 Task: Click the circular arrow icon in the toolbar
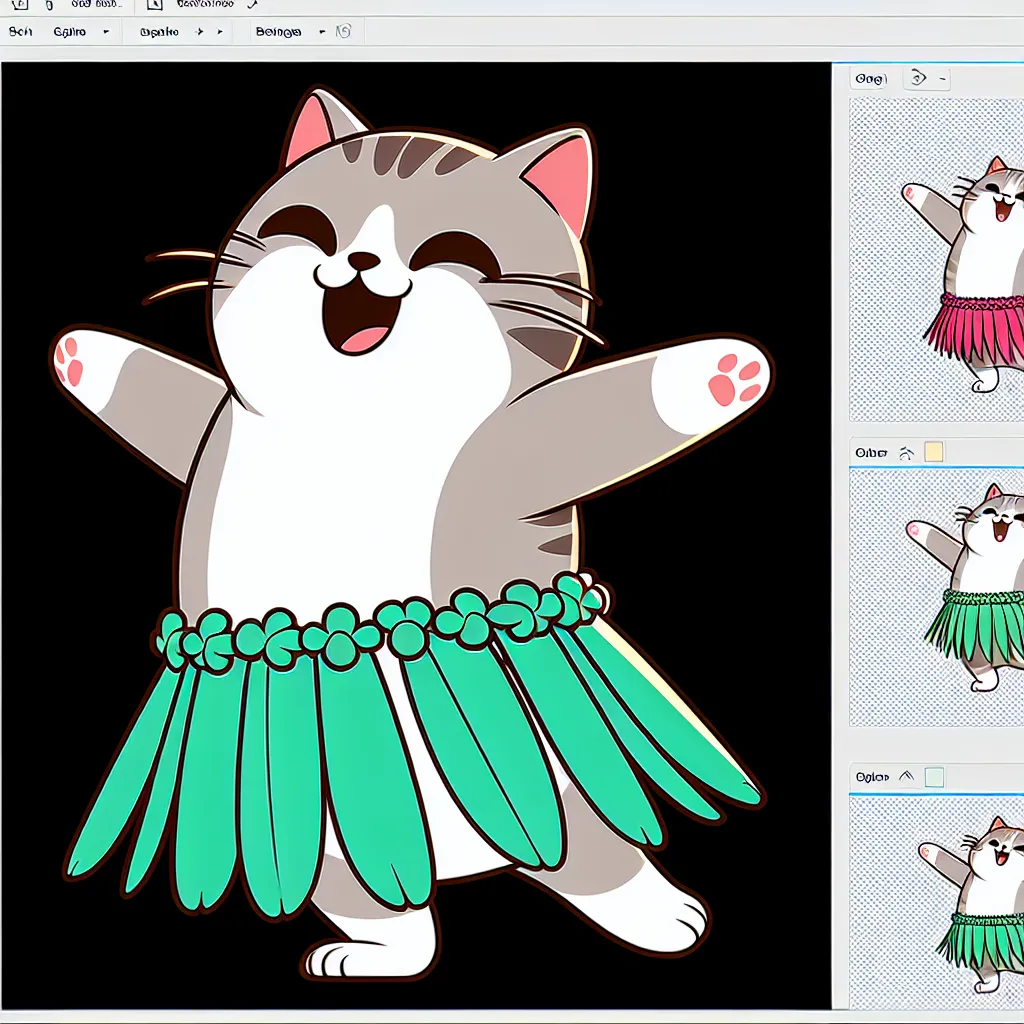click(343, 32)
